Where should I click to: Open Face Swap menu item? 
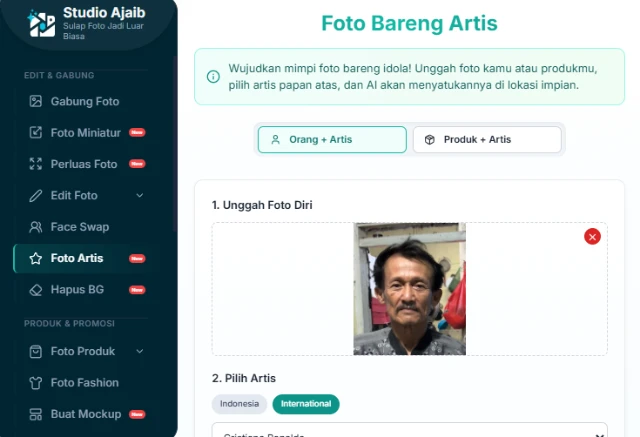(x=82, y=227)
